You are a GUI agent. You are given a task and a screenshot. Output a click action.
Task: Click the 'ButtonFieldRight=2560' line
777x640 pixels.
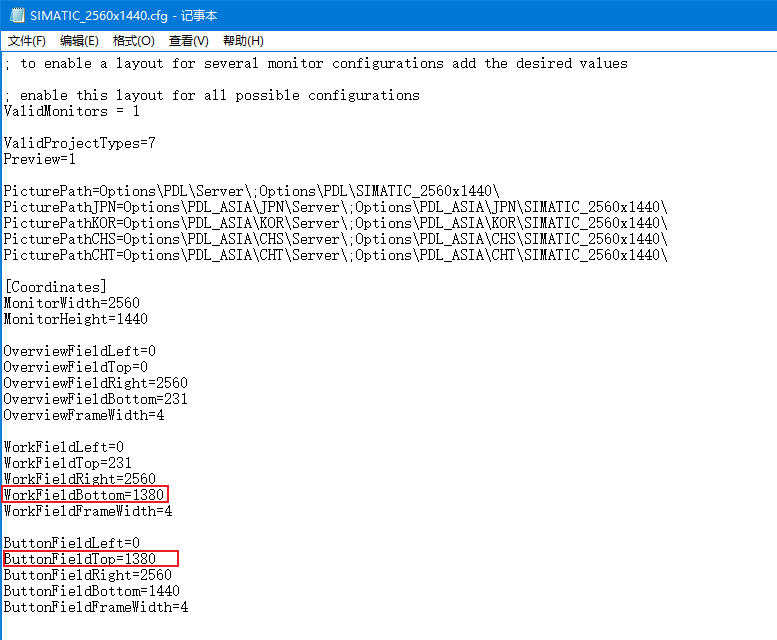[88, 575]
